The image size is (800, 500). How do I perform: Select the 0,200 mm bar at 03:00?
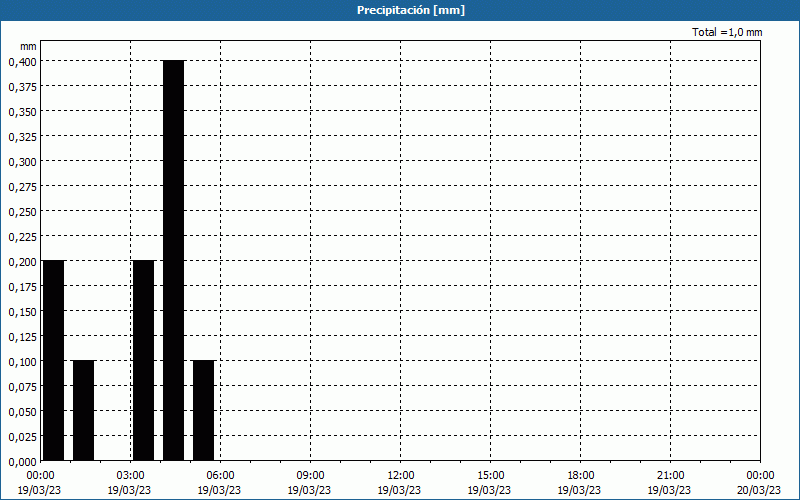point(143,361)
